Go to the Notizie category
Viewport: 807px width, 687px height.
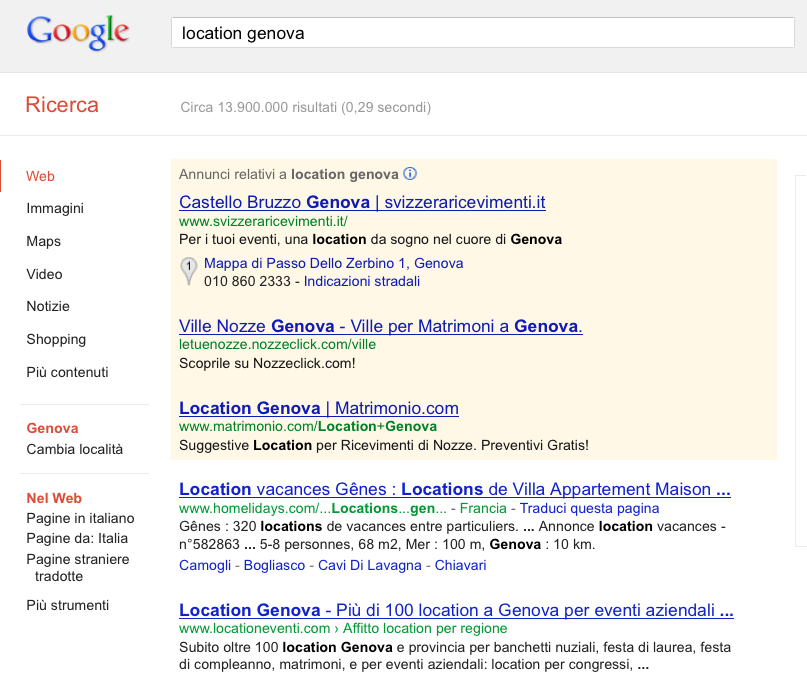48,306
